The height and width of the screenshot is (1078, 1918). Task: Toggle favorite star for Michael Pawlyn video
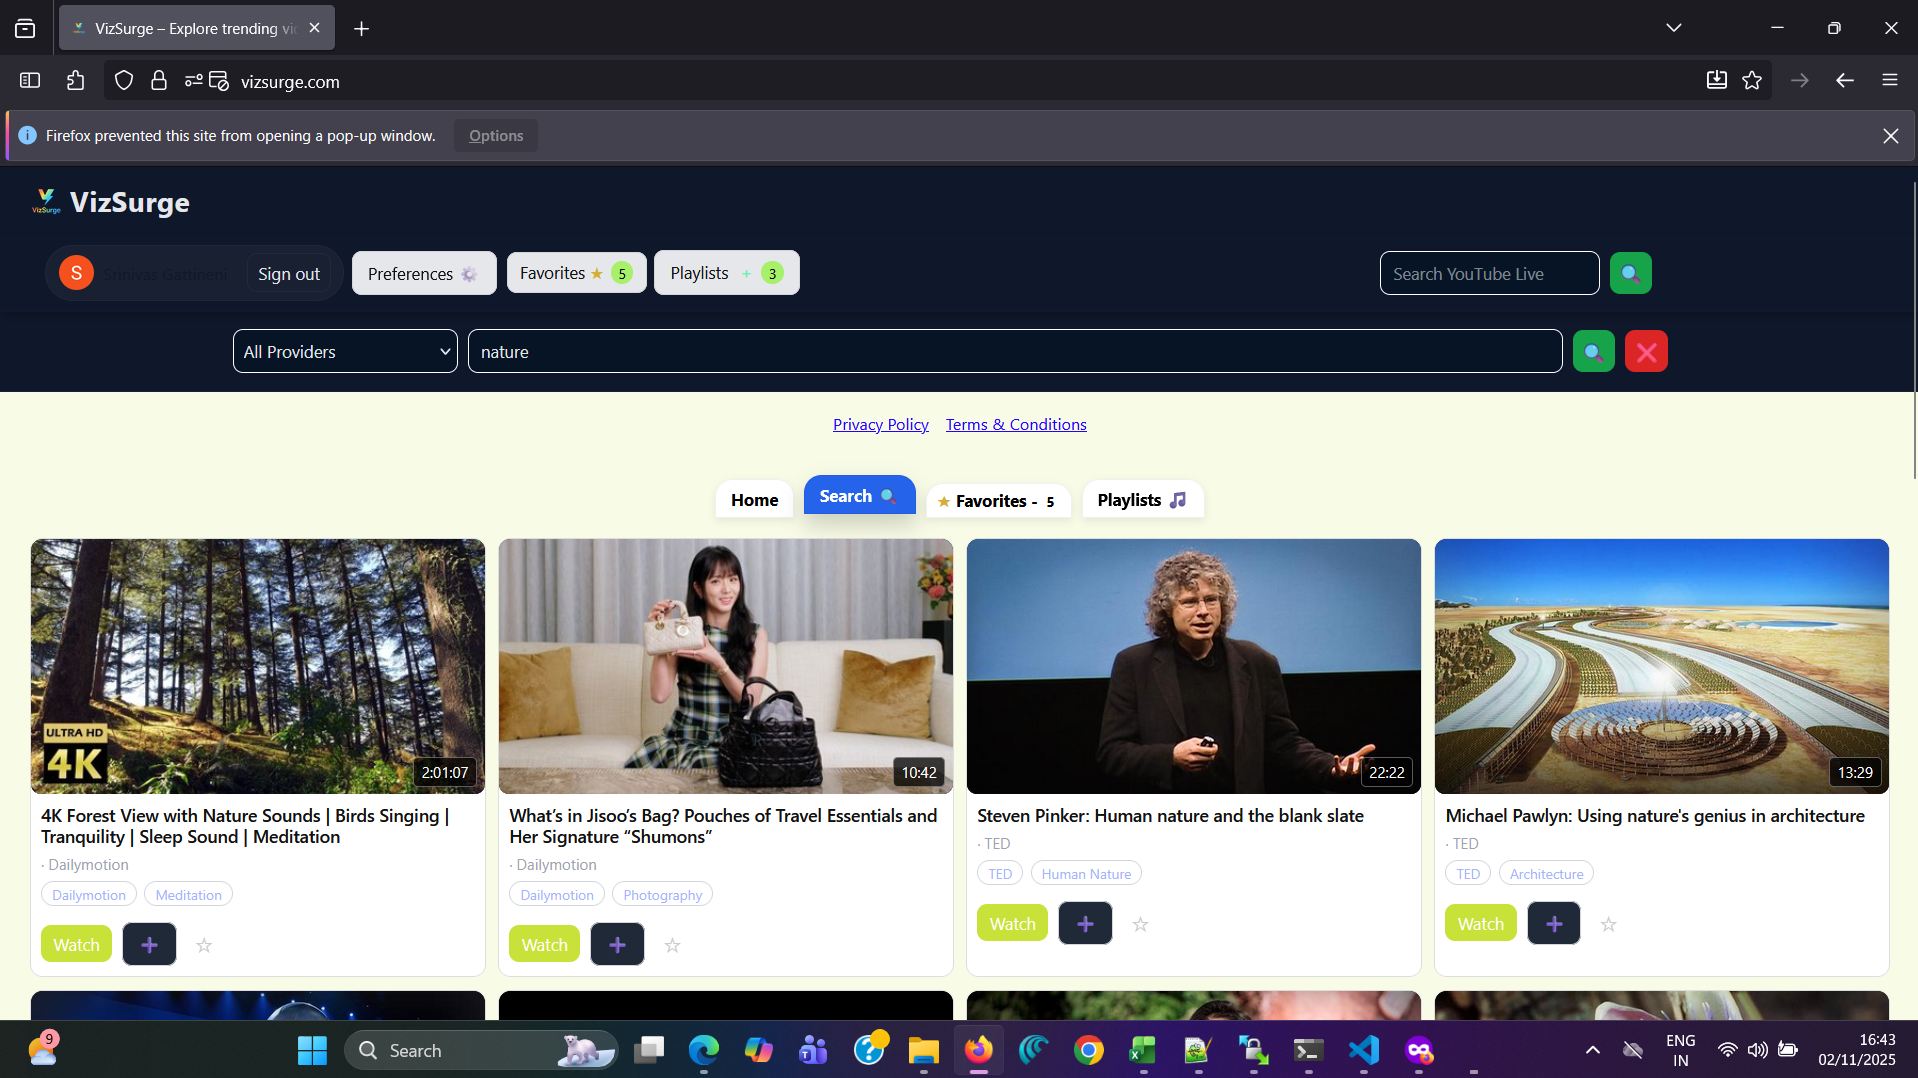pos(1608,924)
